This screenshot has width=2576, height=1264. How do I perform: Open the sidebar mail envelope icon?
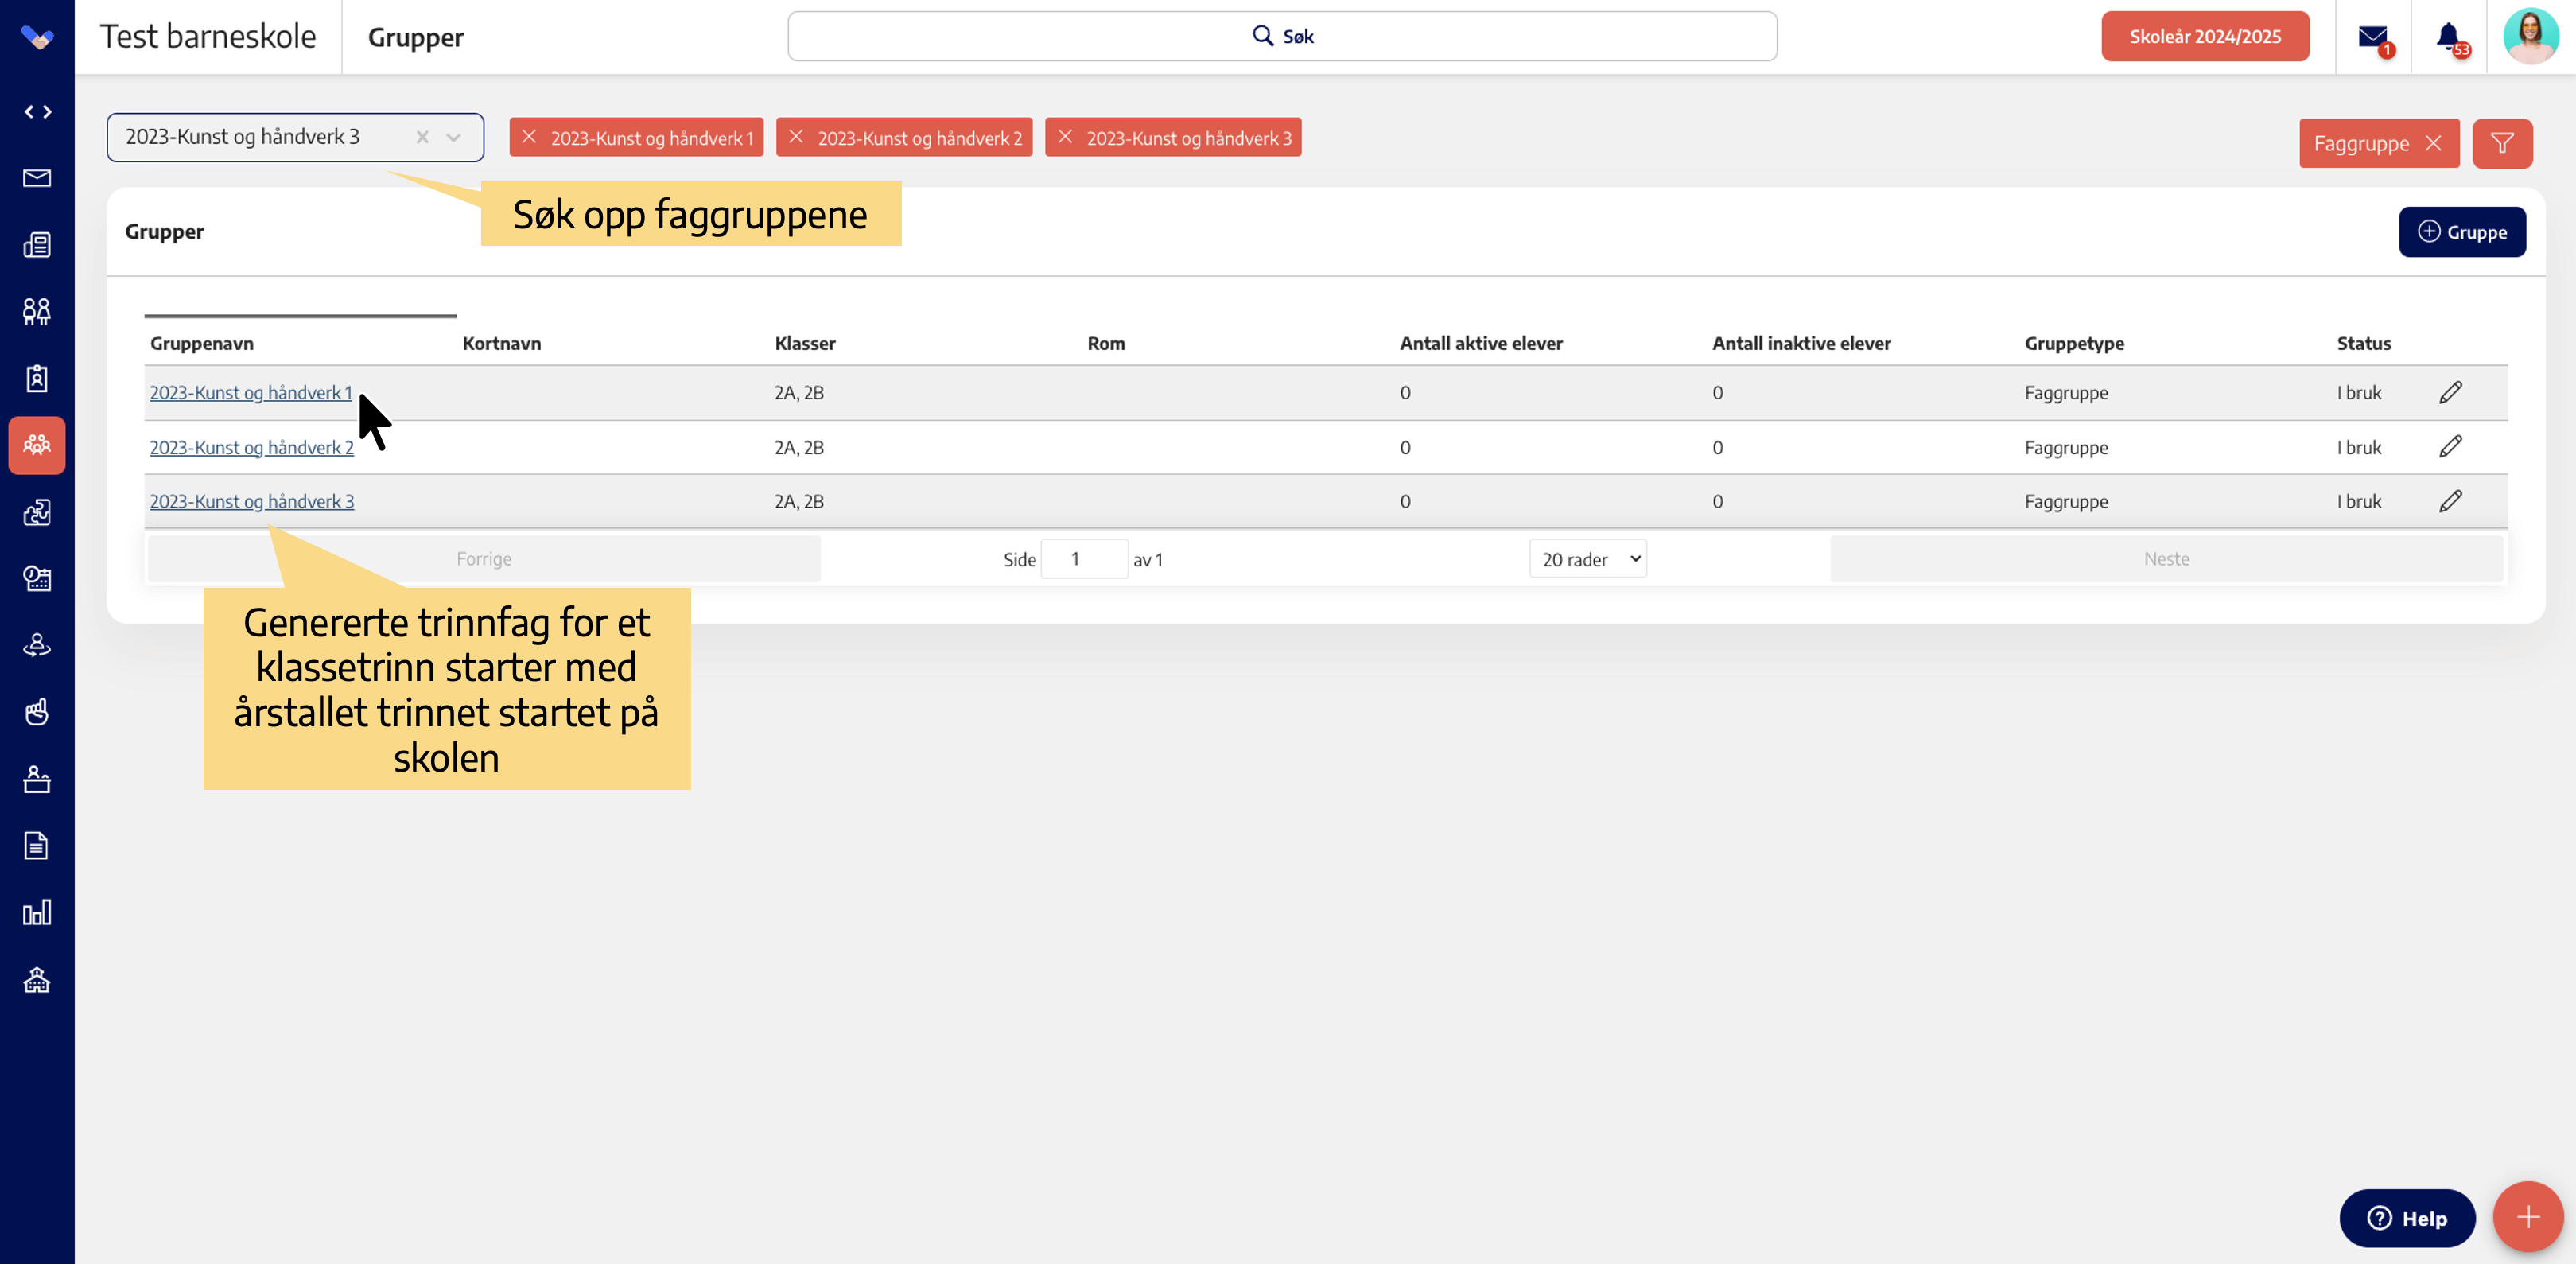click(37, 178)
